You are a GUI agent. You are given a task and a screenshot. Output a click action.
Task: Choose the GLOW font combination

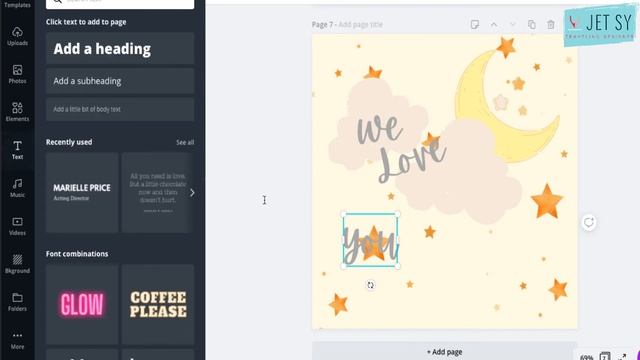point(82,304)
